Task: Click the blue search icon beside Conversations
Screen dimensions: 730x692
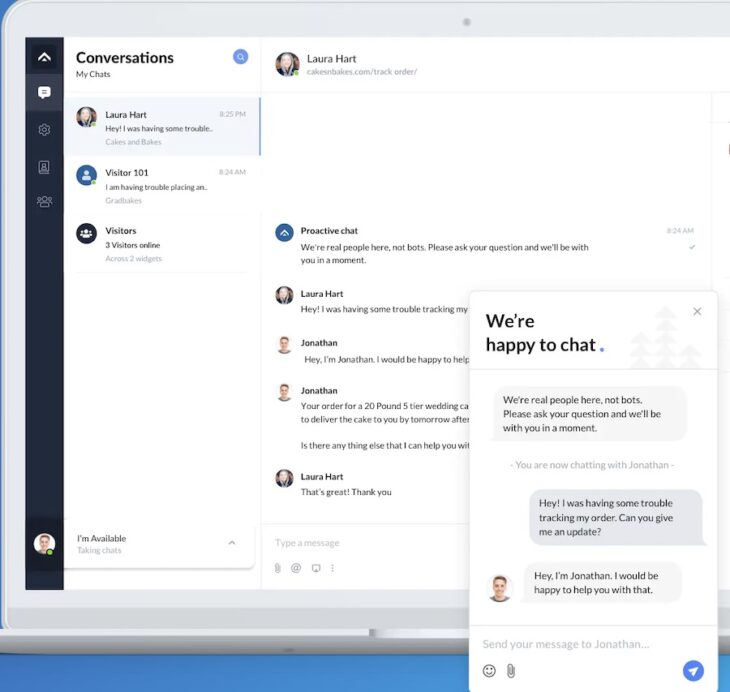Action: pyautogui.click(x=240, y=57)
